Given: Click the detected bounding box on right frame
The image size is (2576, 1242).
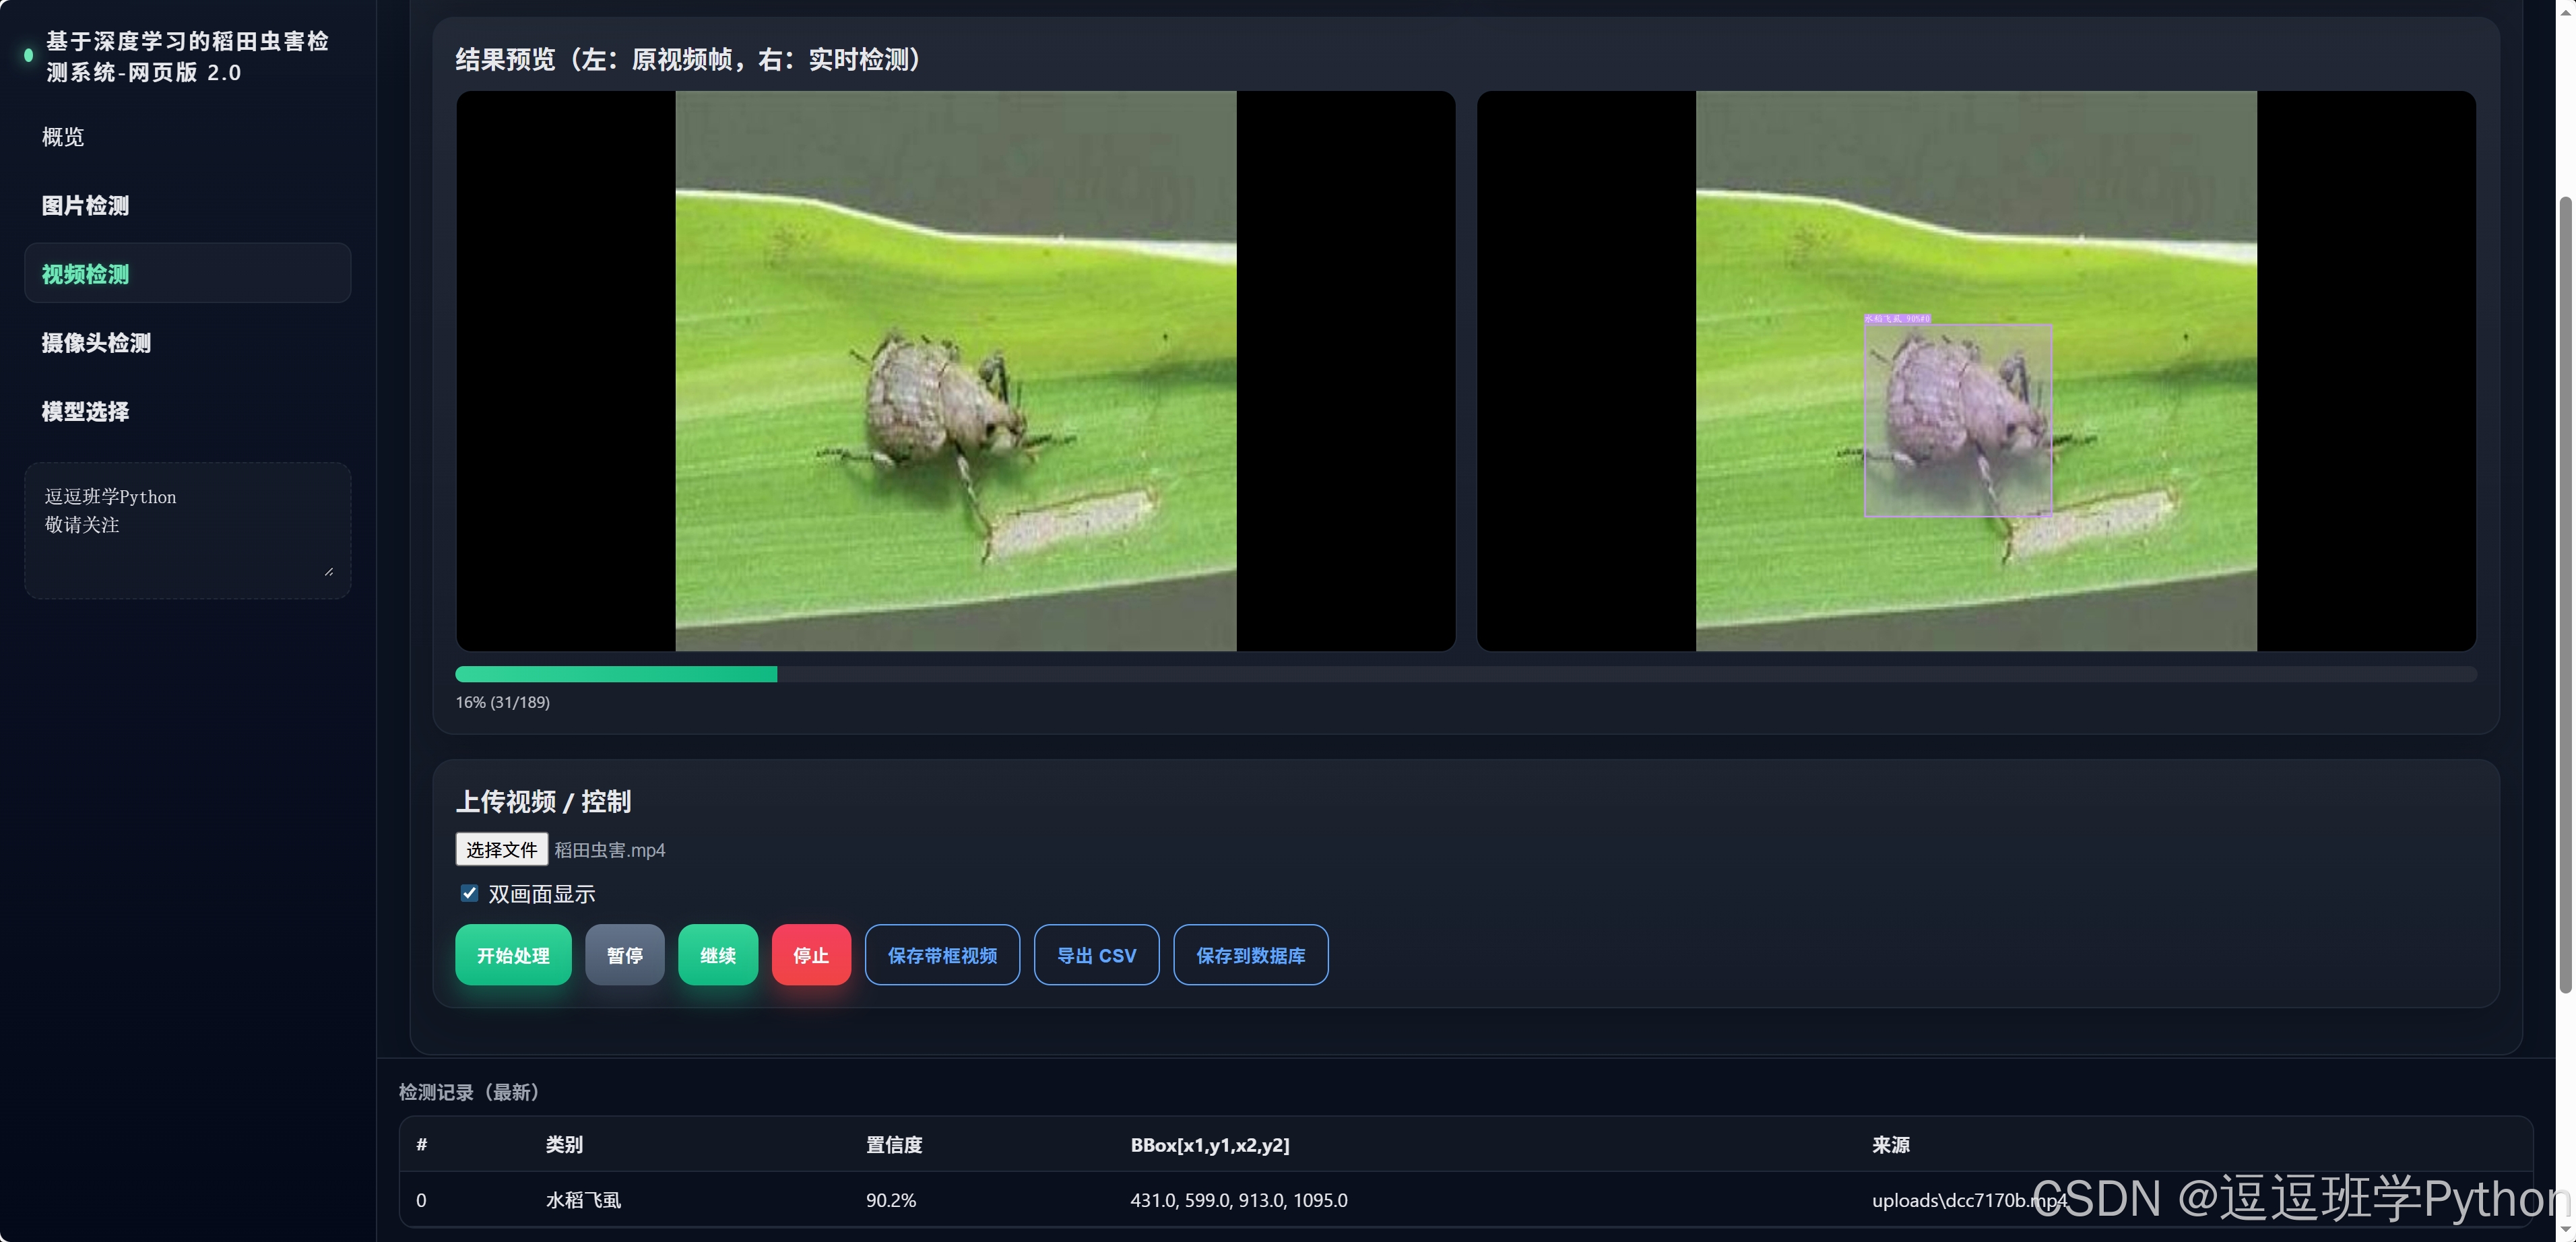Looking at the screenshot, I should [1957, 420].
